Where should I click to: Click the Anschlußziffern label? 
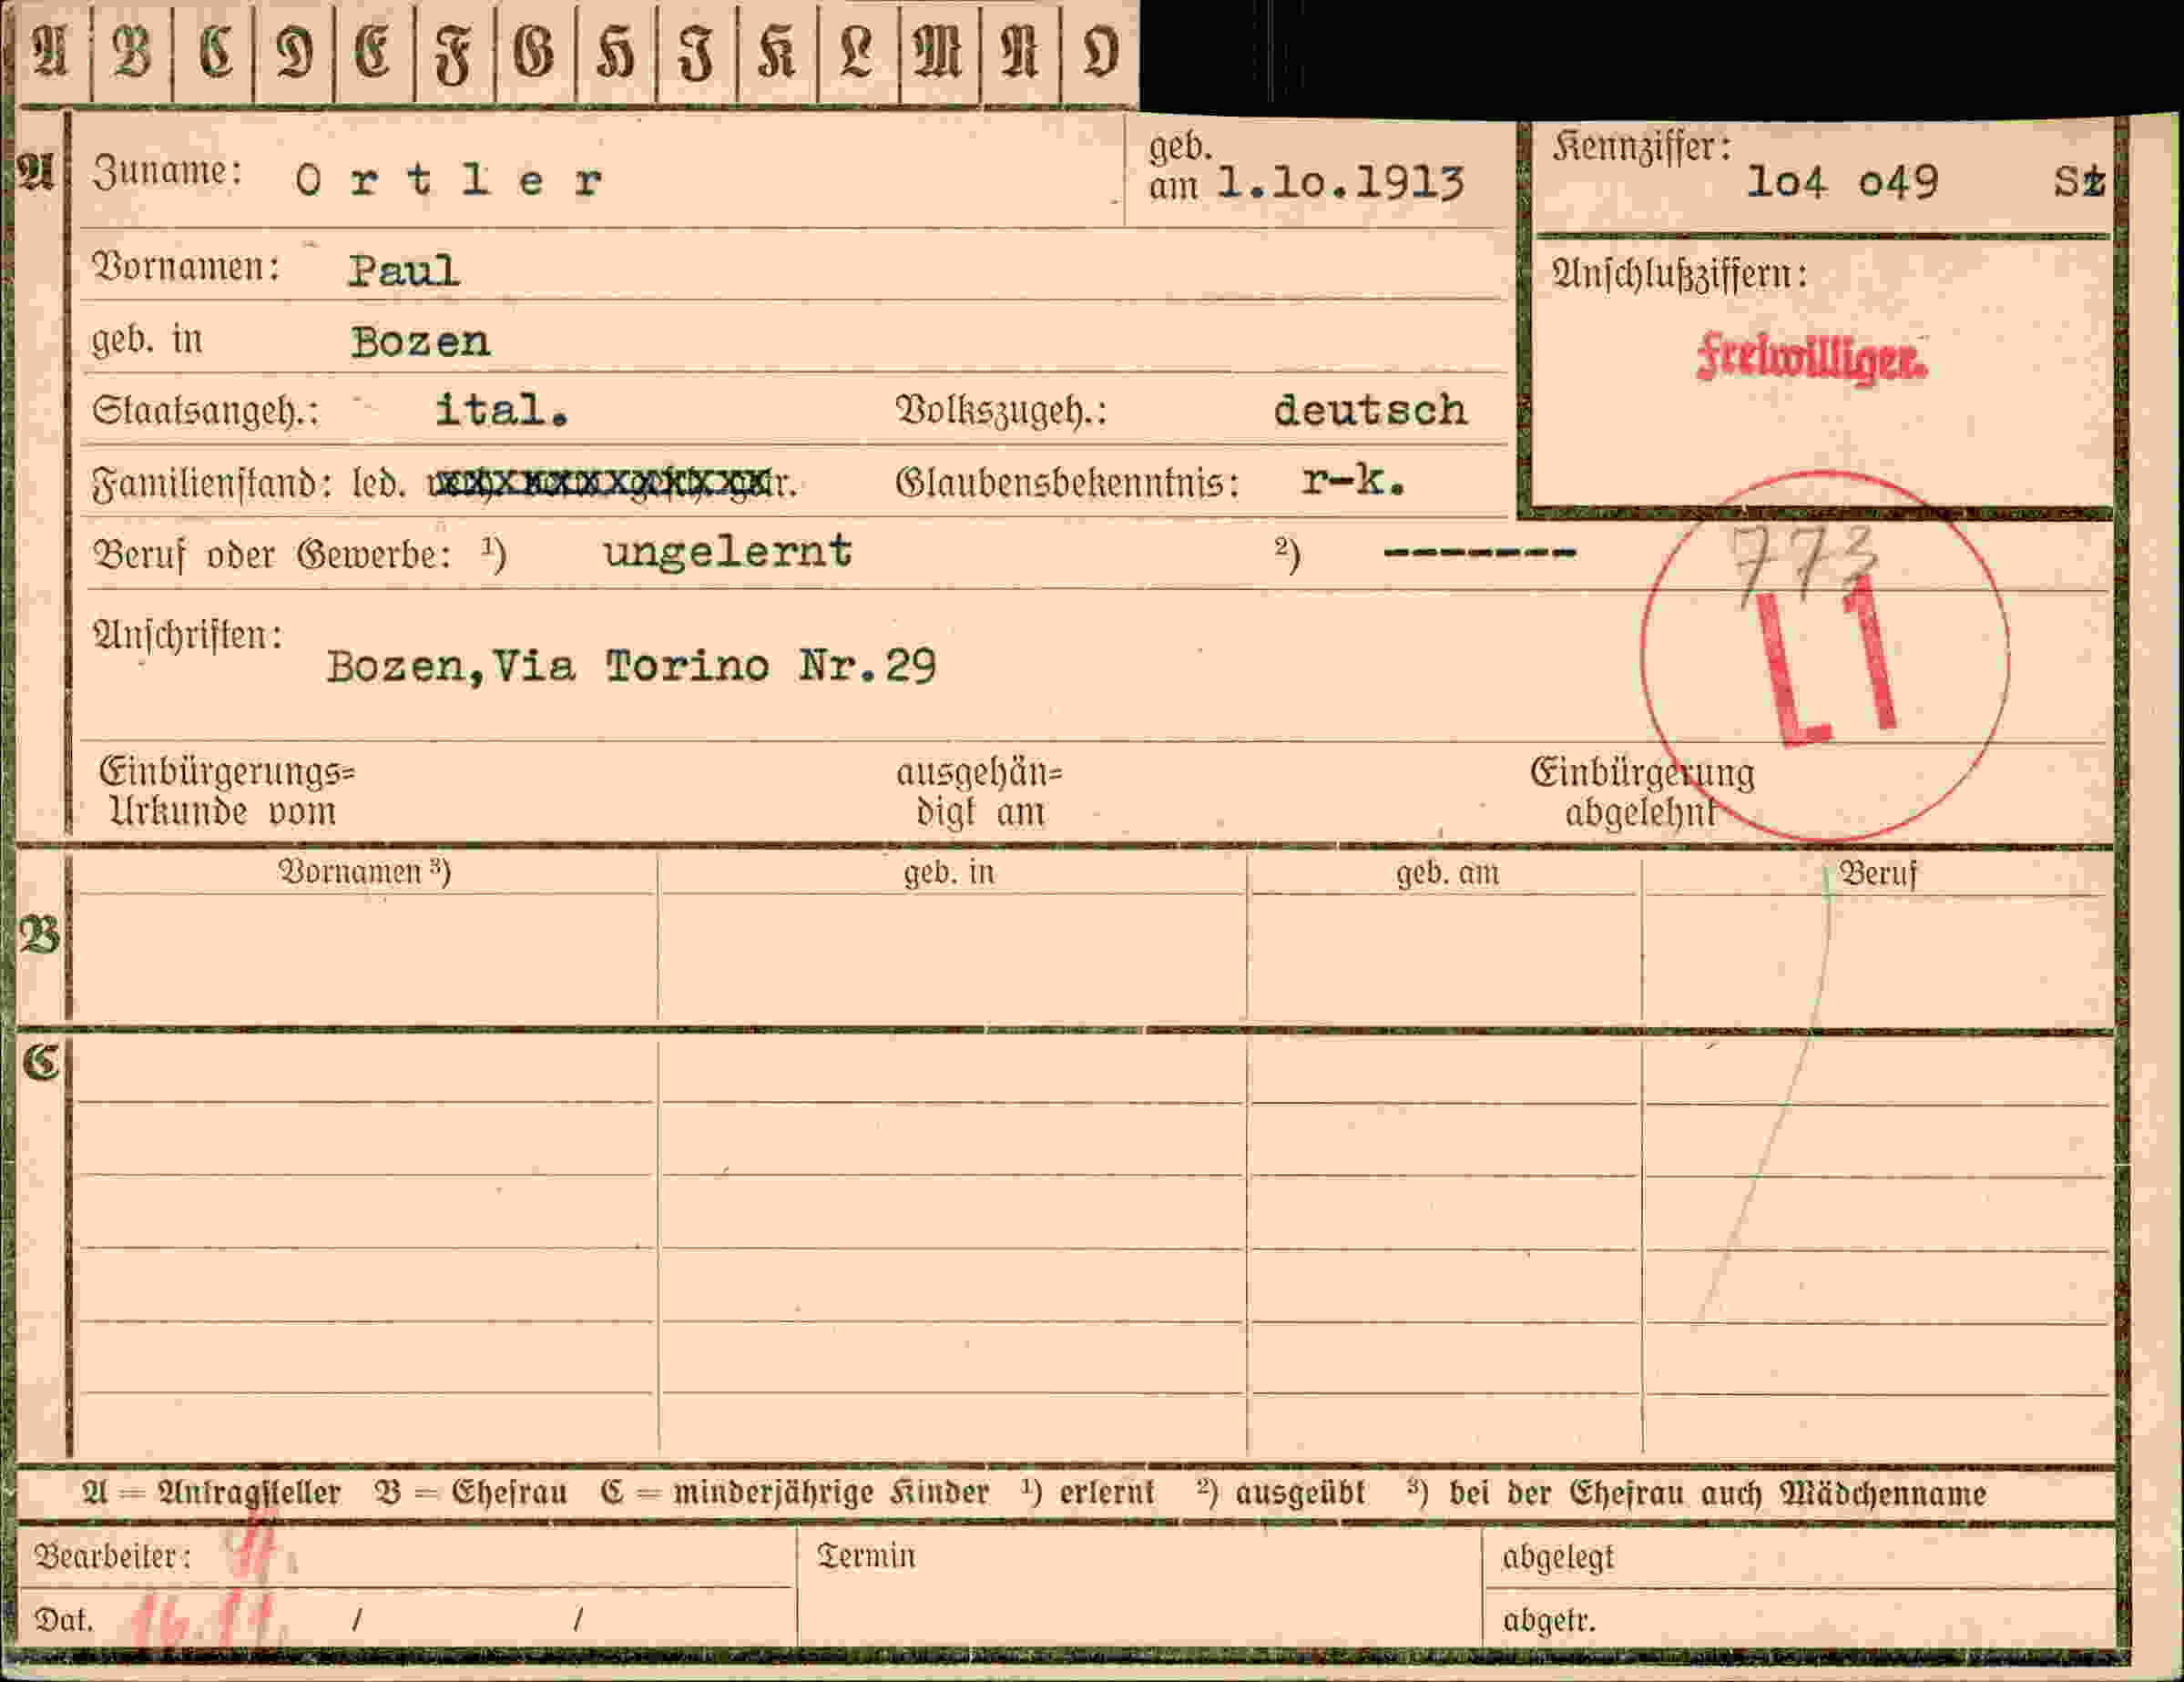pos(1680,273)
